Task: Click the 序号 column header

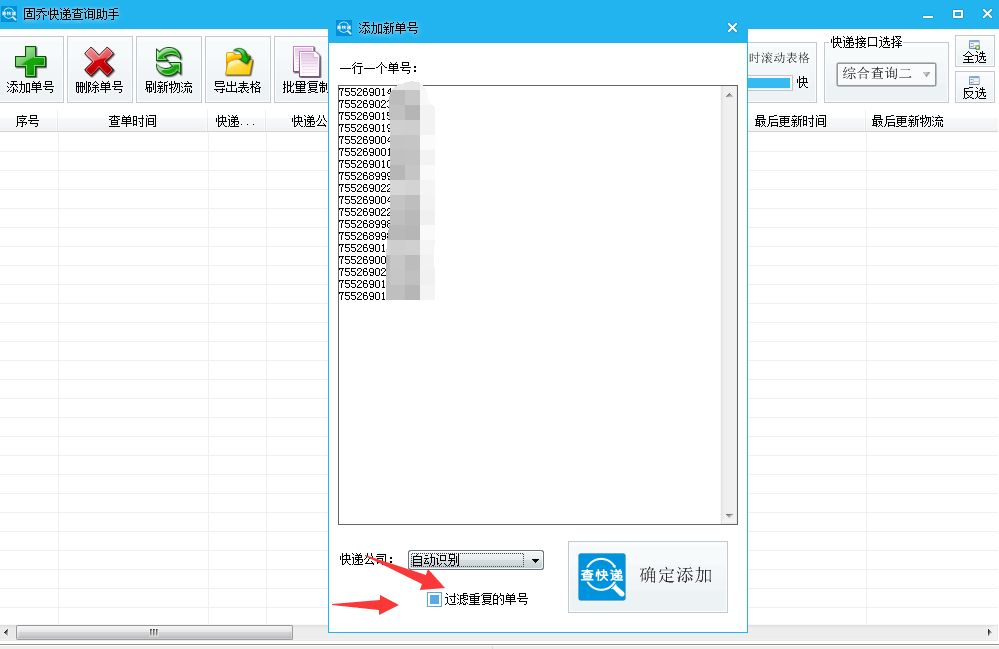Action: [28, 121]
